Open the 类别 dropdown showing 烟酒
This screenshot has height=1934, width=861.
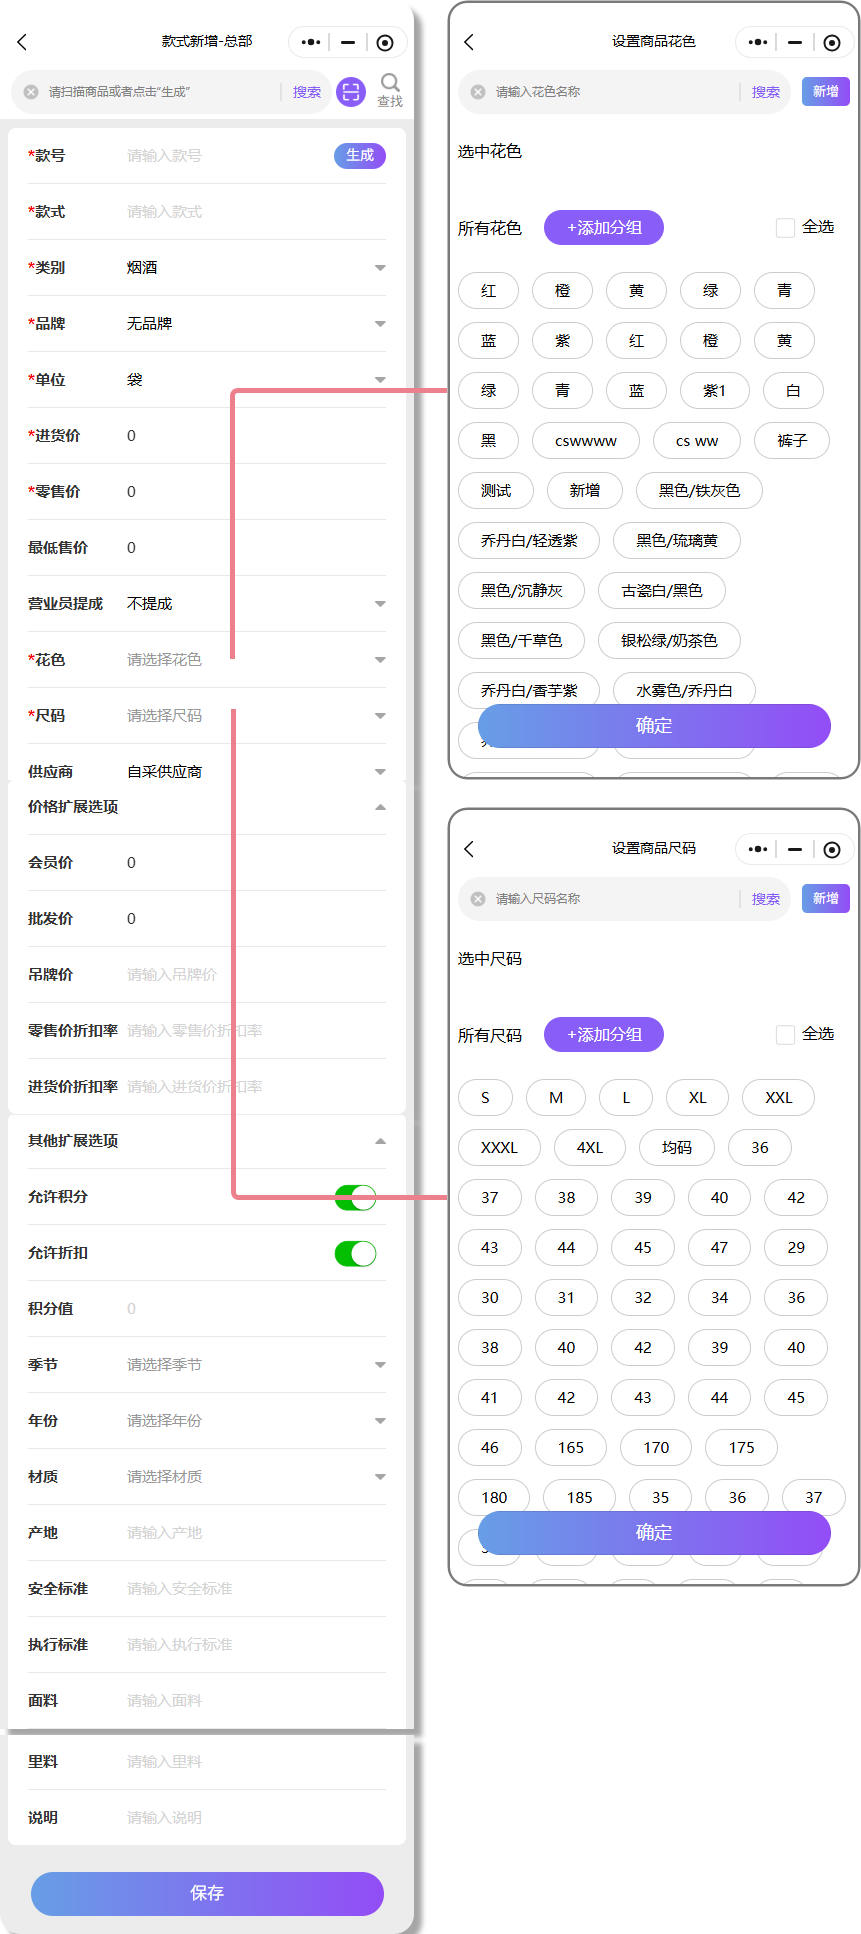(x=379, y=268)
